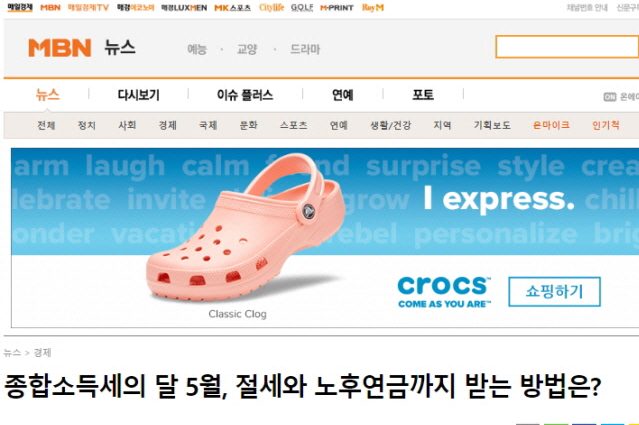Open the MBN link in top bar
639x425 pixels.
click(50, 7)
